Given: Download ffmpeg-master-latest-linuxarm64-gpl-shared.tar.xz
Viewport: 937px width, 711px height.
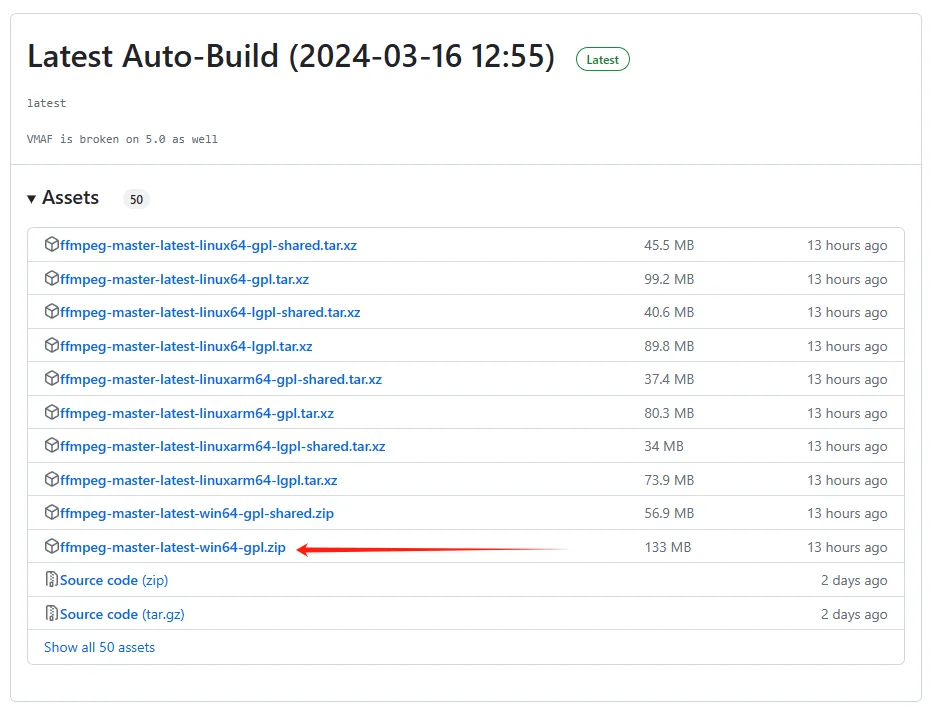Looking at the screenshot, I should click(x=221, y=379).
